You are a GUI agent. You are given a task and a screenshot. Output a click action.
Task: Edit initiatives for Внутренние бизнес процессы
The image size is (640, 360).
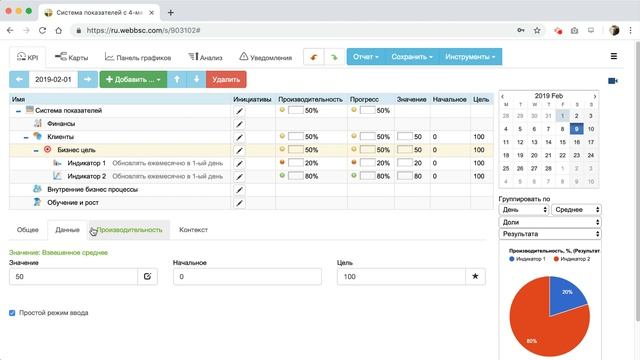point(240,190)
